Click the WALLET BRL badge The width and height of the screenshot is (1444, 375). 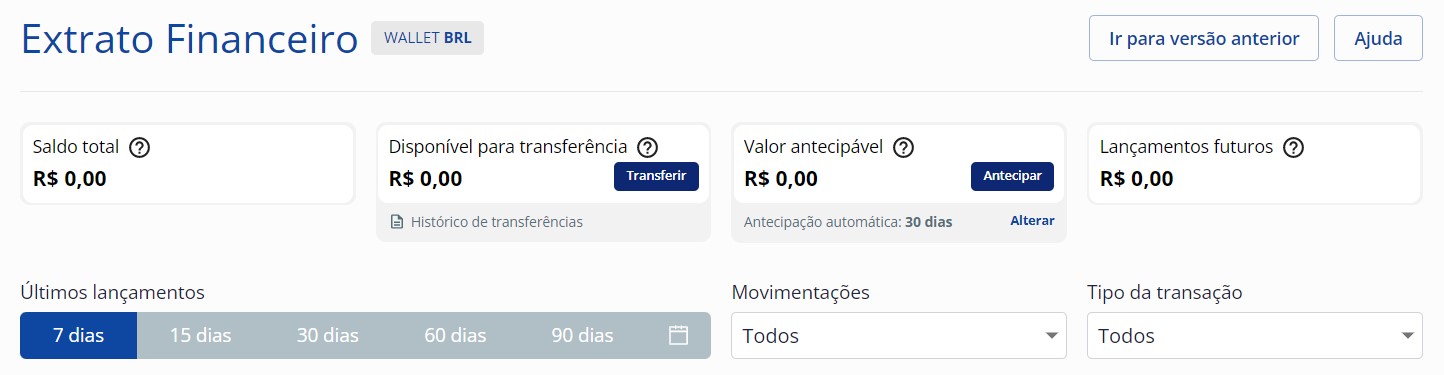point(427,38)
